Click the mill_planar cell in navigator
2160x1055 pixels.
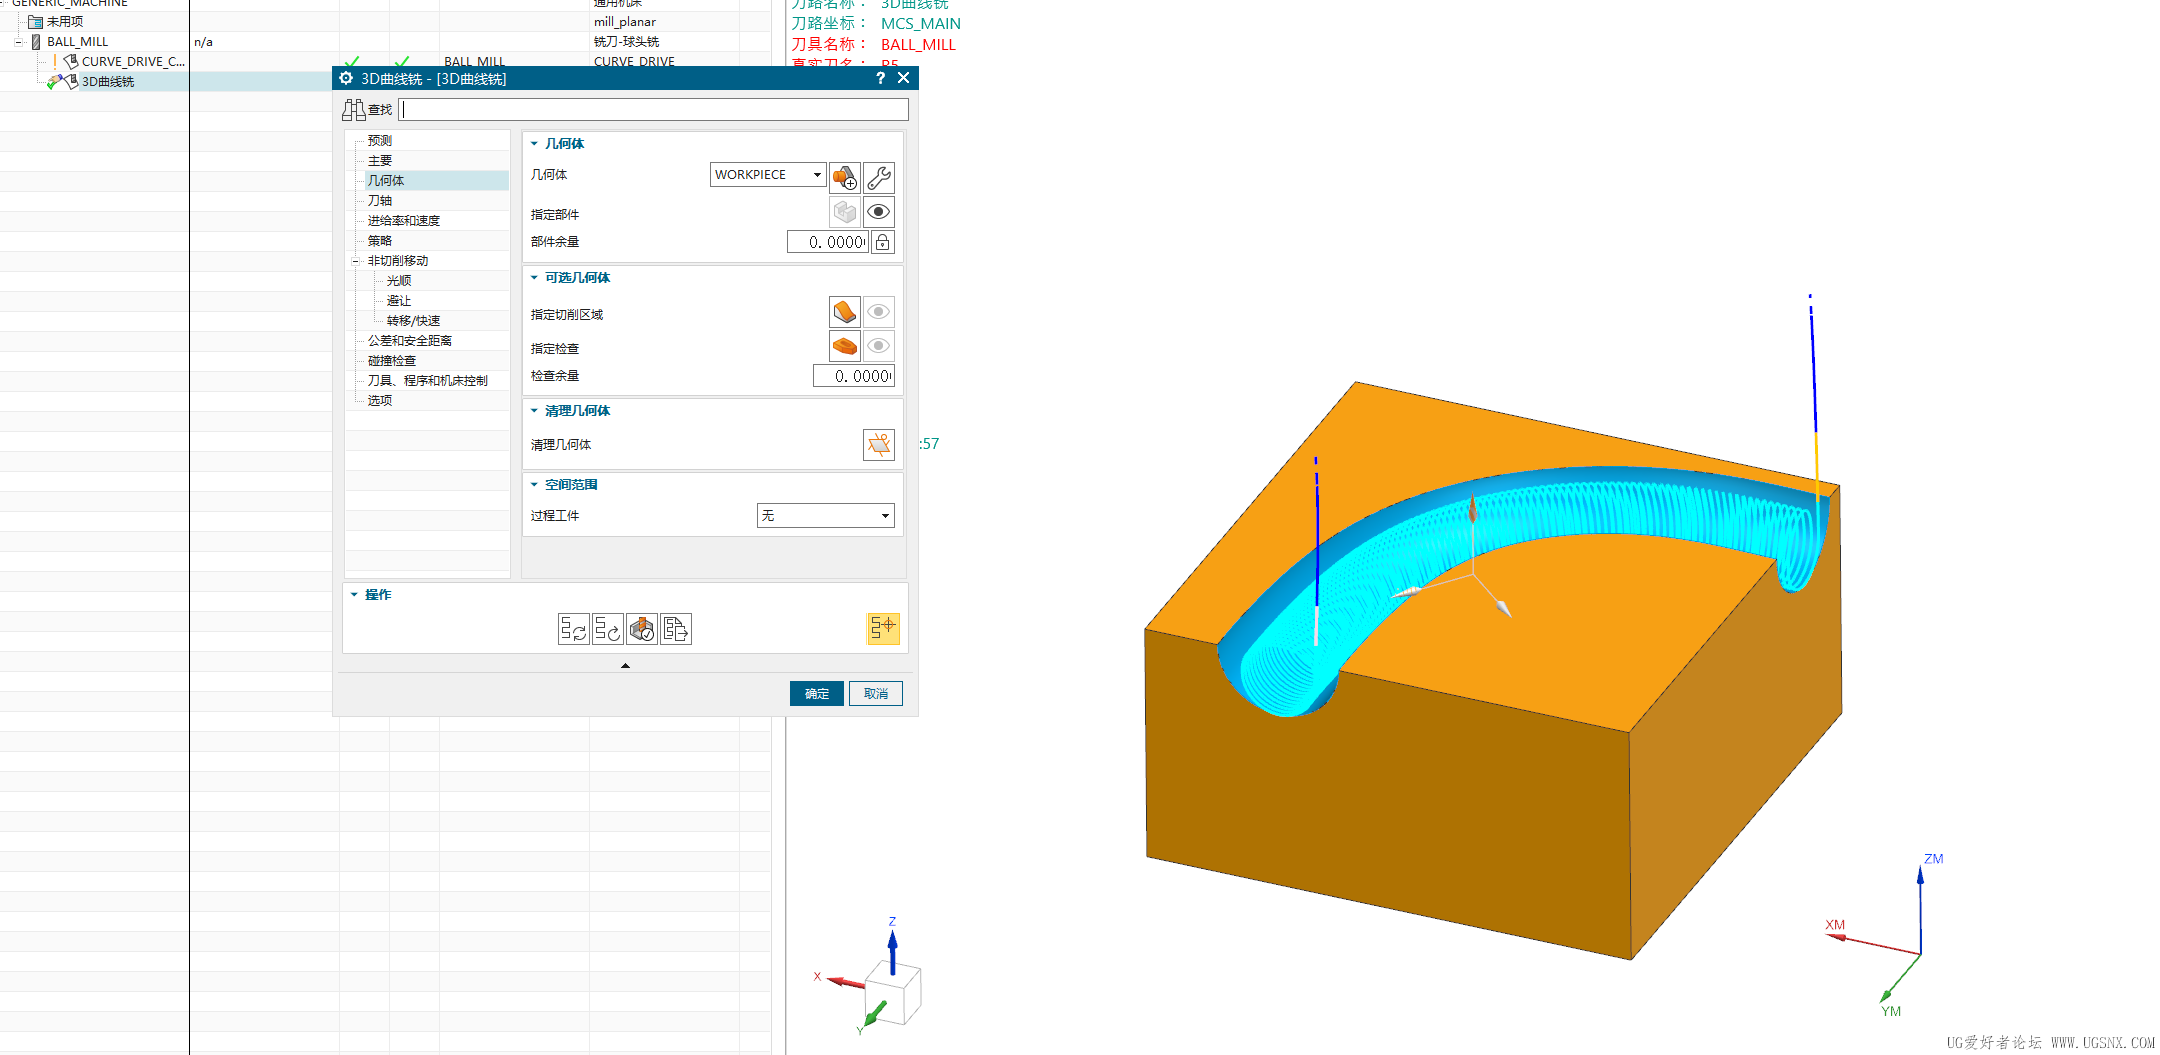coord(625,21)
